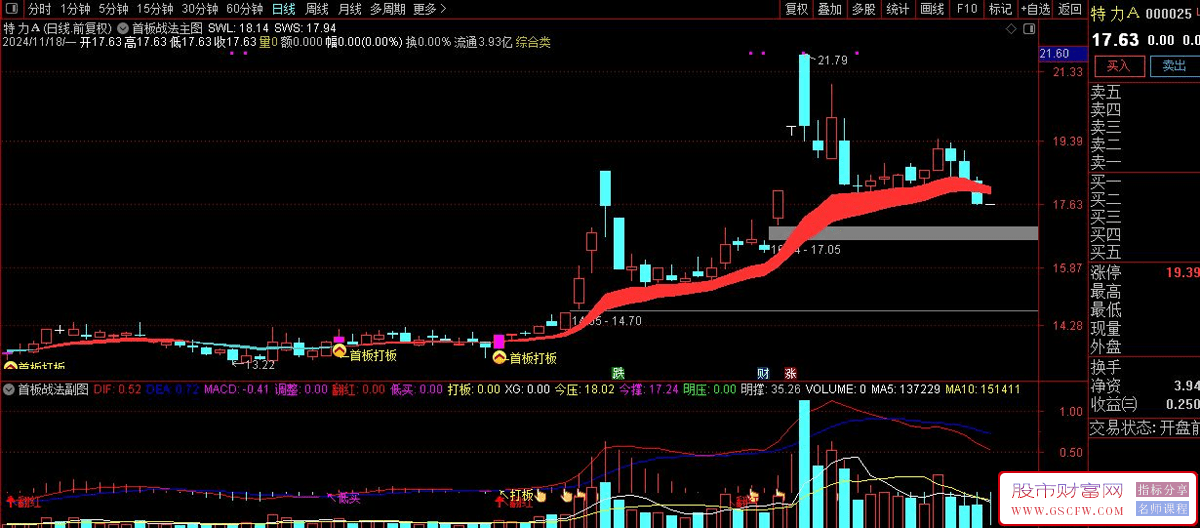
Task: Click the 净资 net asset row
Action: (x=1145, y=385)
